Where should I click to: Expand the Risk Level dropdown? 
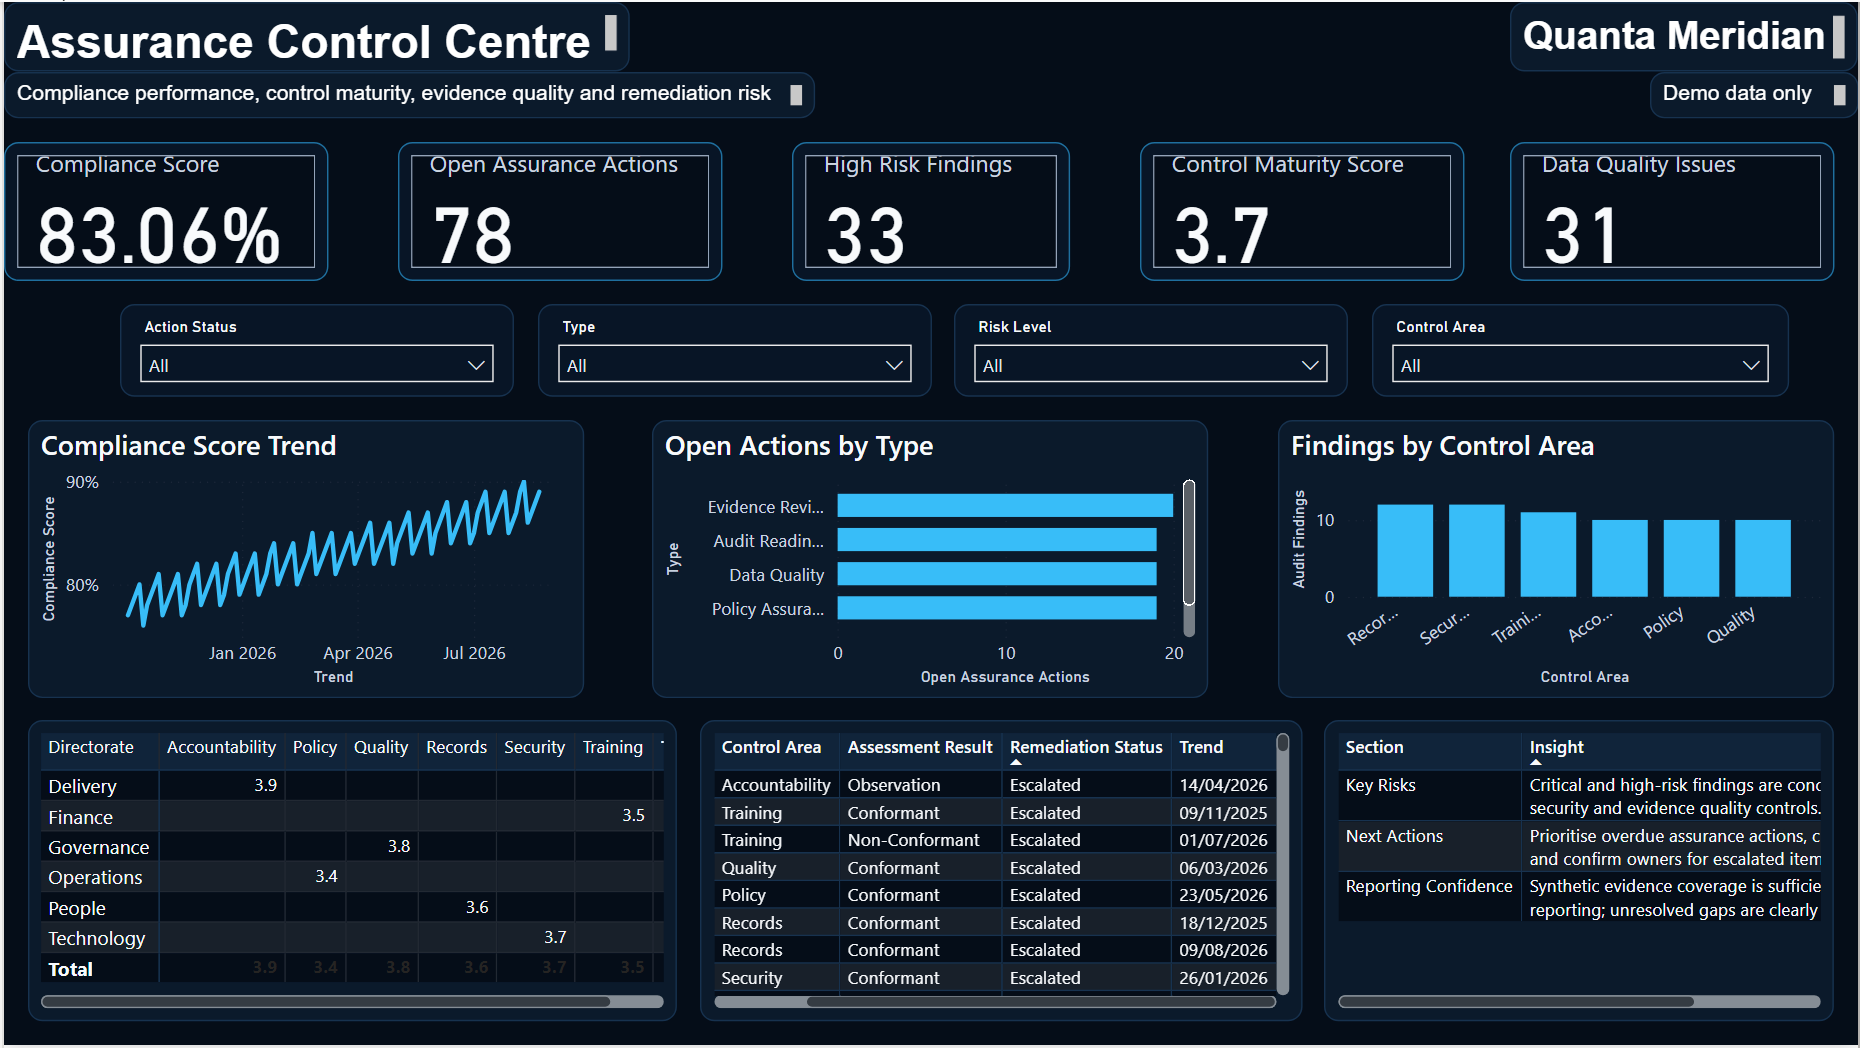1150,364
